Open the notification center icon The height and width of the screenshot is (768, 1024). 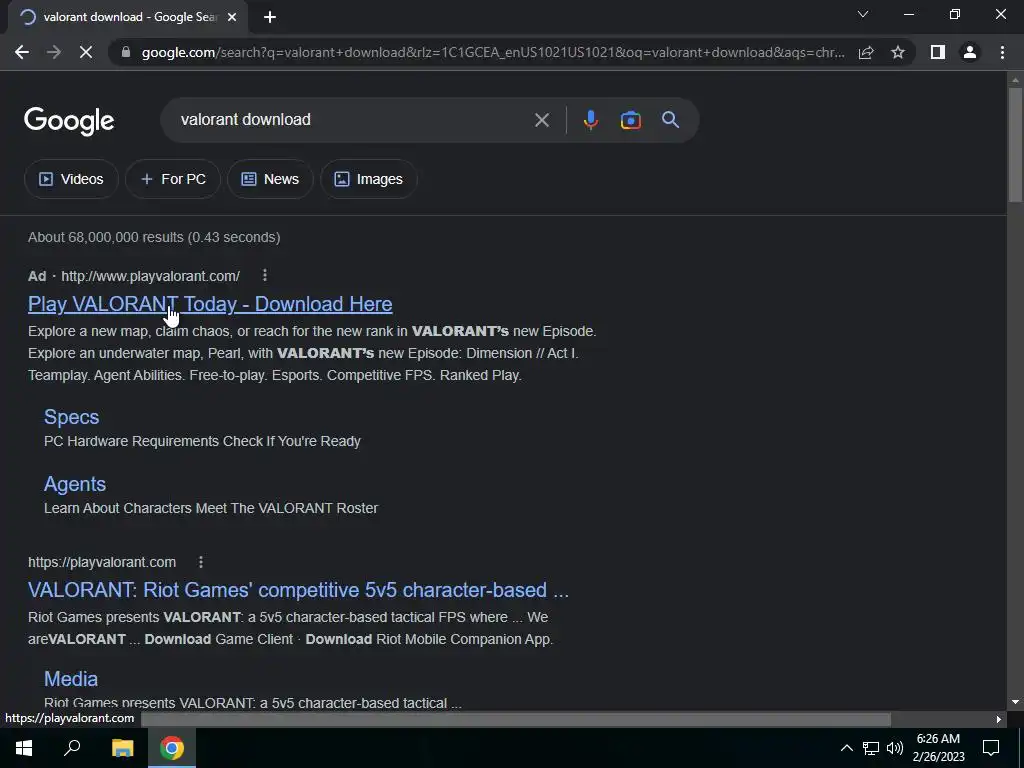(991, 748)
